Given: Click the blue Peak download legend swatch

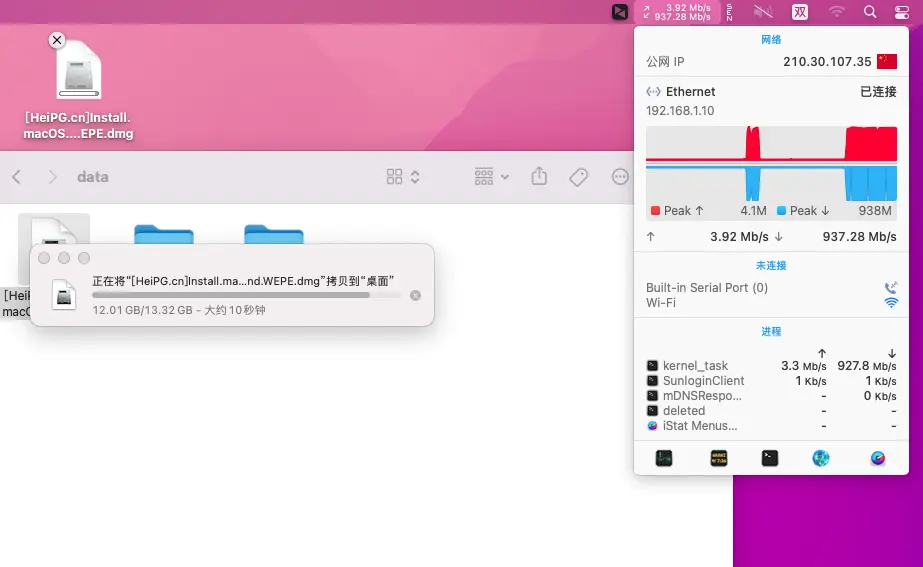Looking at the screenshot, I should point(782,211).
